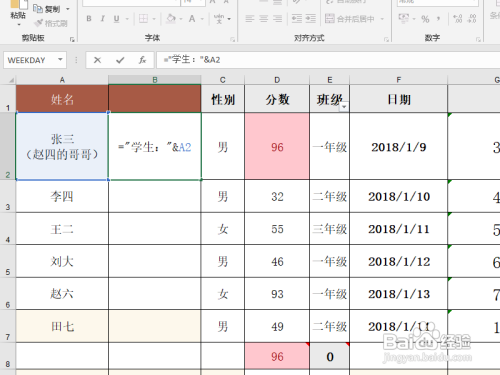Toggle Bold formatting

(89, 19)
